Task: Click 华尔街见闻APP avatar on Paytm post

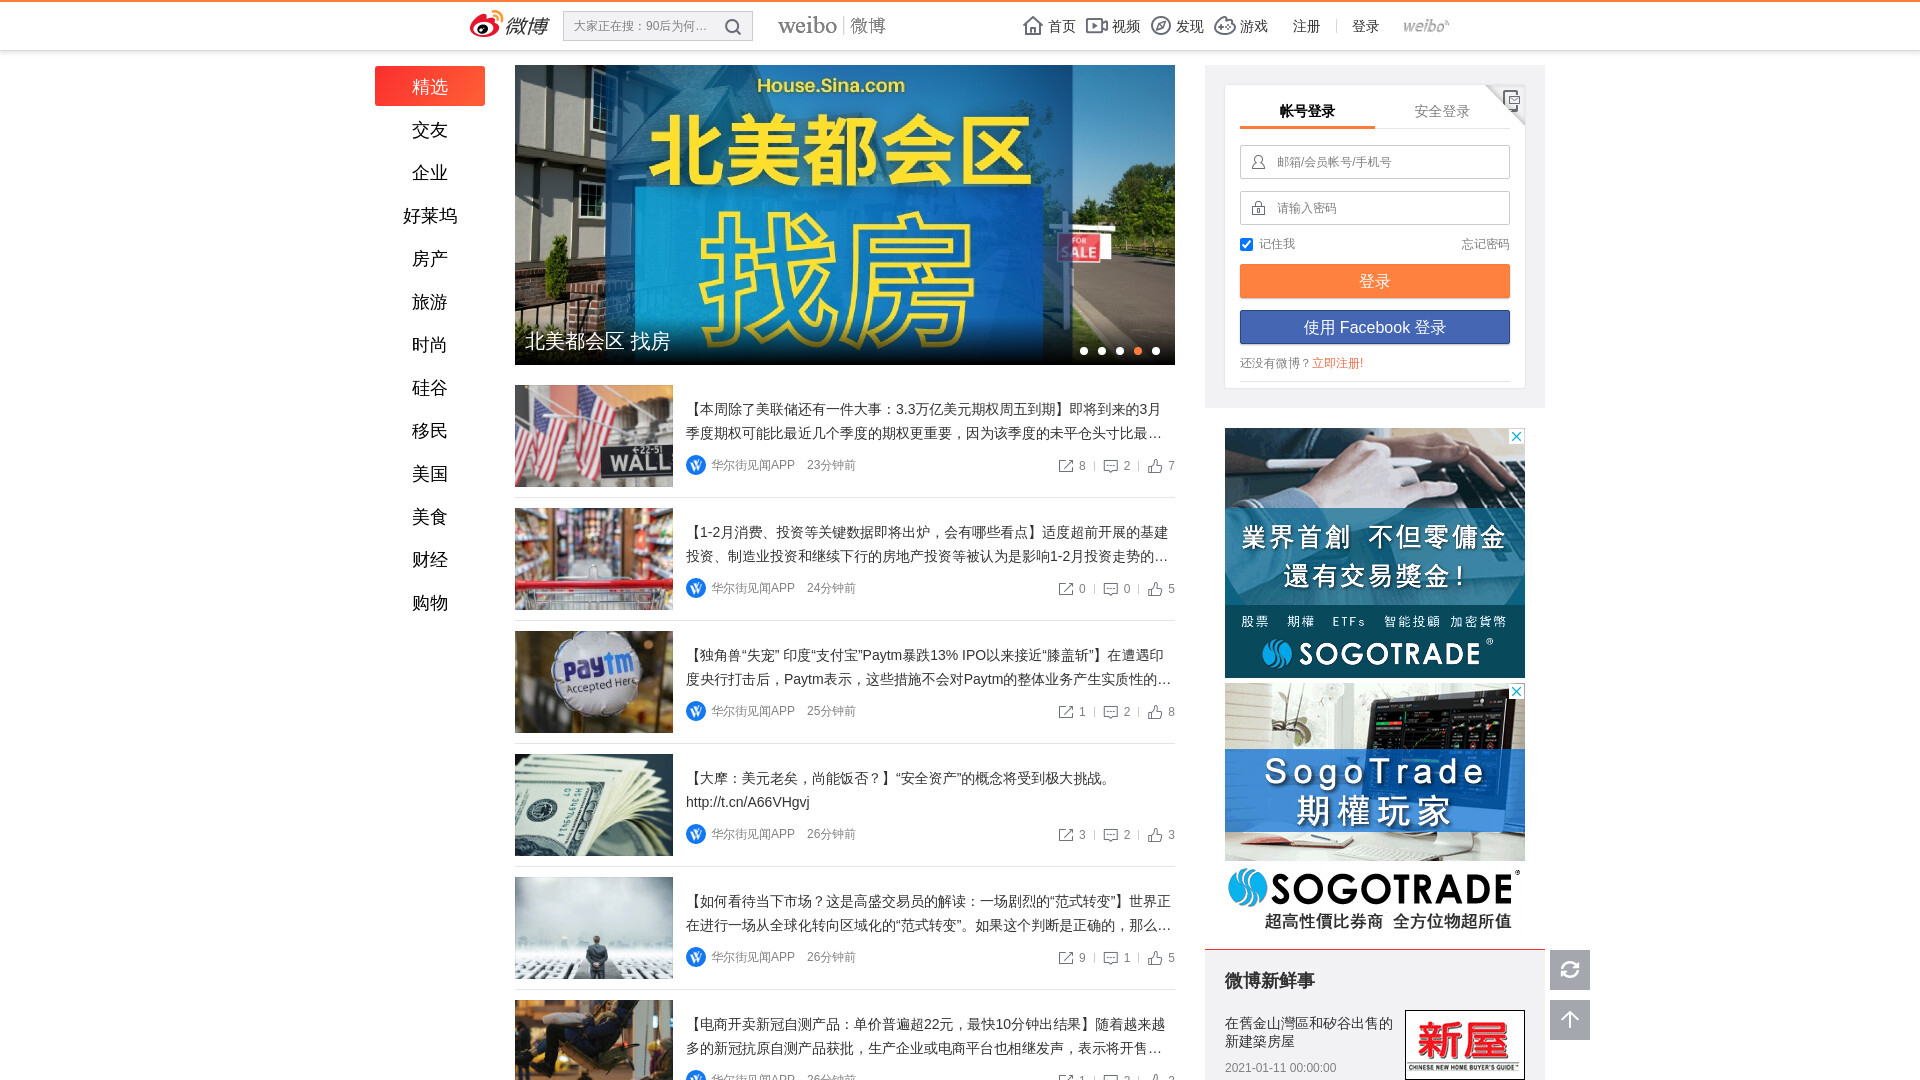Action: pyautogui.click(x=696, y=711)
